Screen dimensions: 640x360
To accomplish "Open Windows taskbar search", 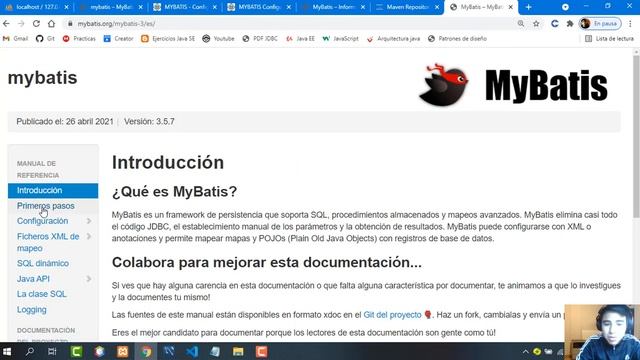I will tap(30, 351).
